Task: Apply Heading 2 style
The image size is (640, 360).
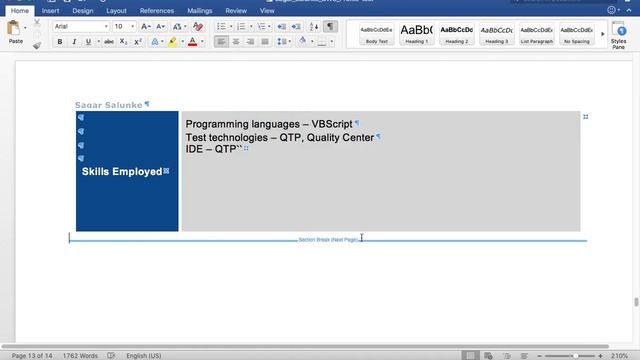Action: click(x=456, y=34)
